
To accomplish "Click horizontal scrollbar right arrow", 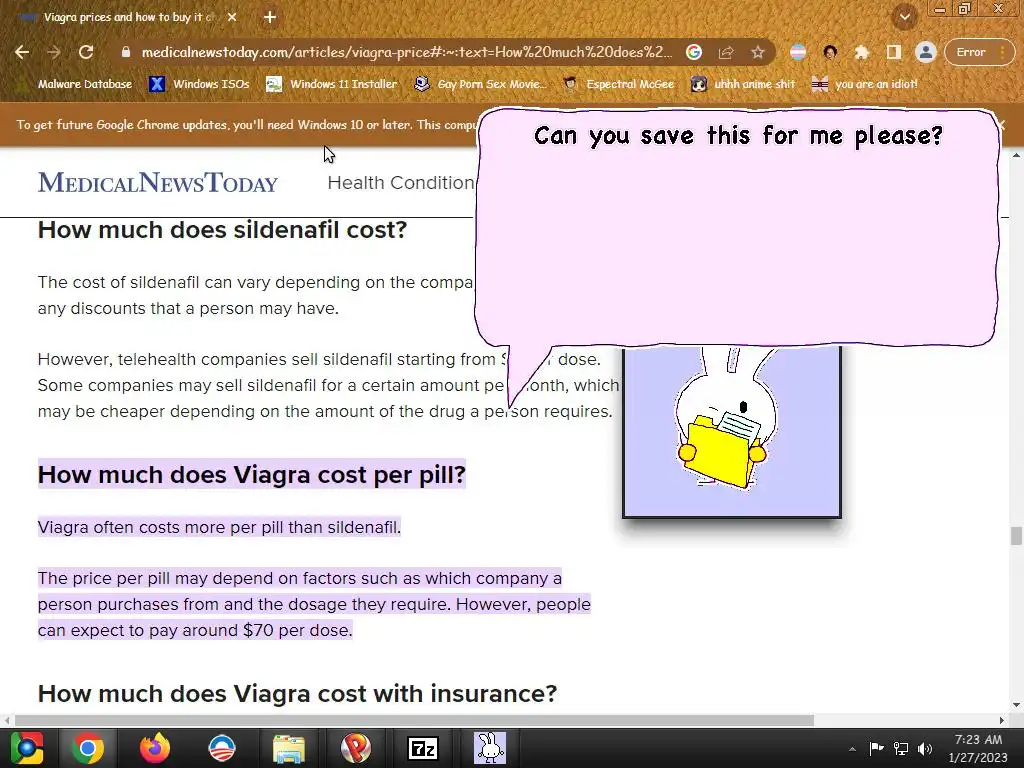I will click(x=1001, y=720).
